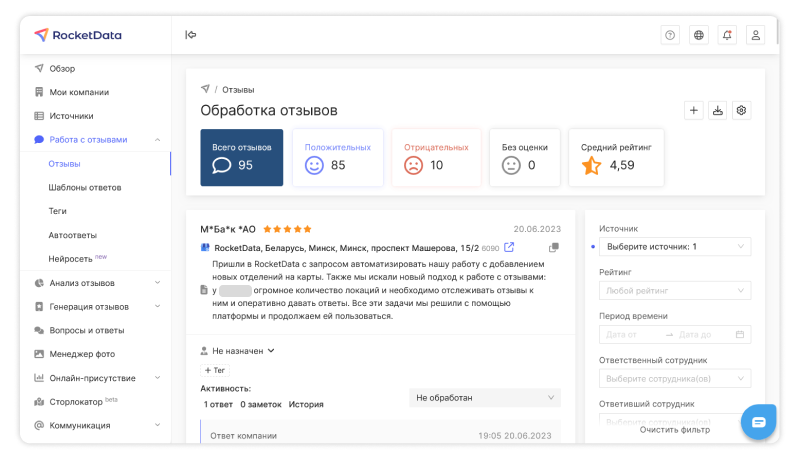Open the rating filter dropdown
Image resolution: width=800 pixels, height=460 pixels.
[675, 291]
